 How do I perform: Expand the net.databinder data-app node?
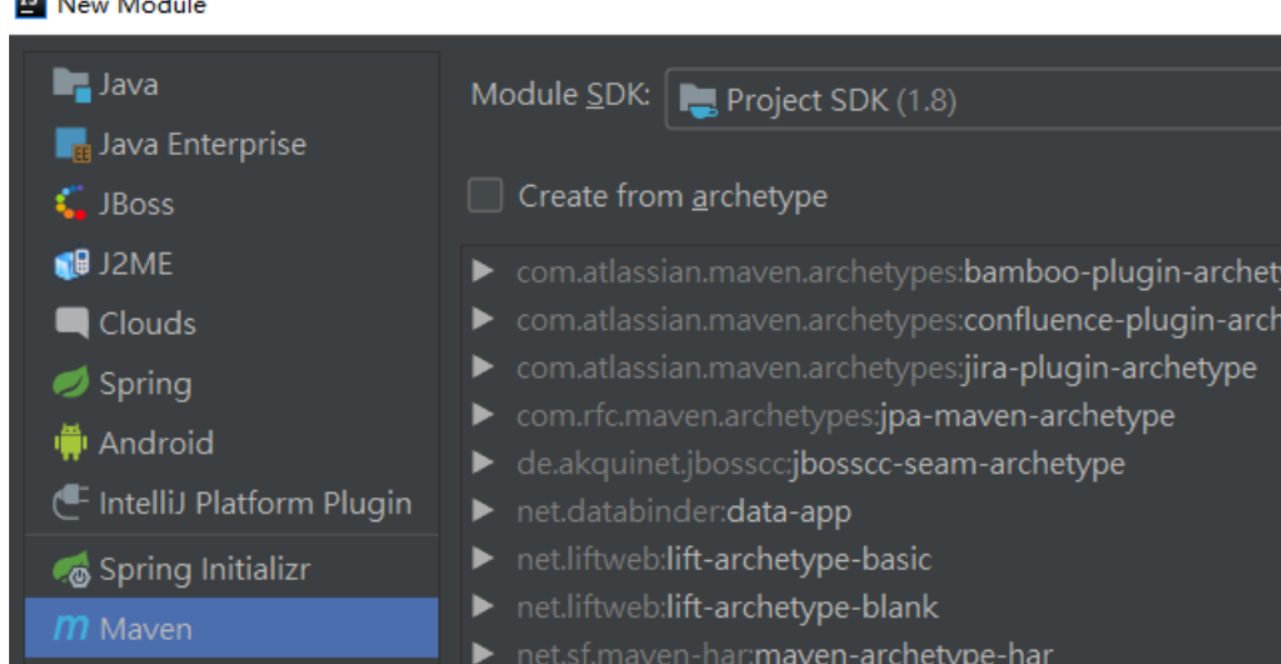(484, 512)
